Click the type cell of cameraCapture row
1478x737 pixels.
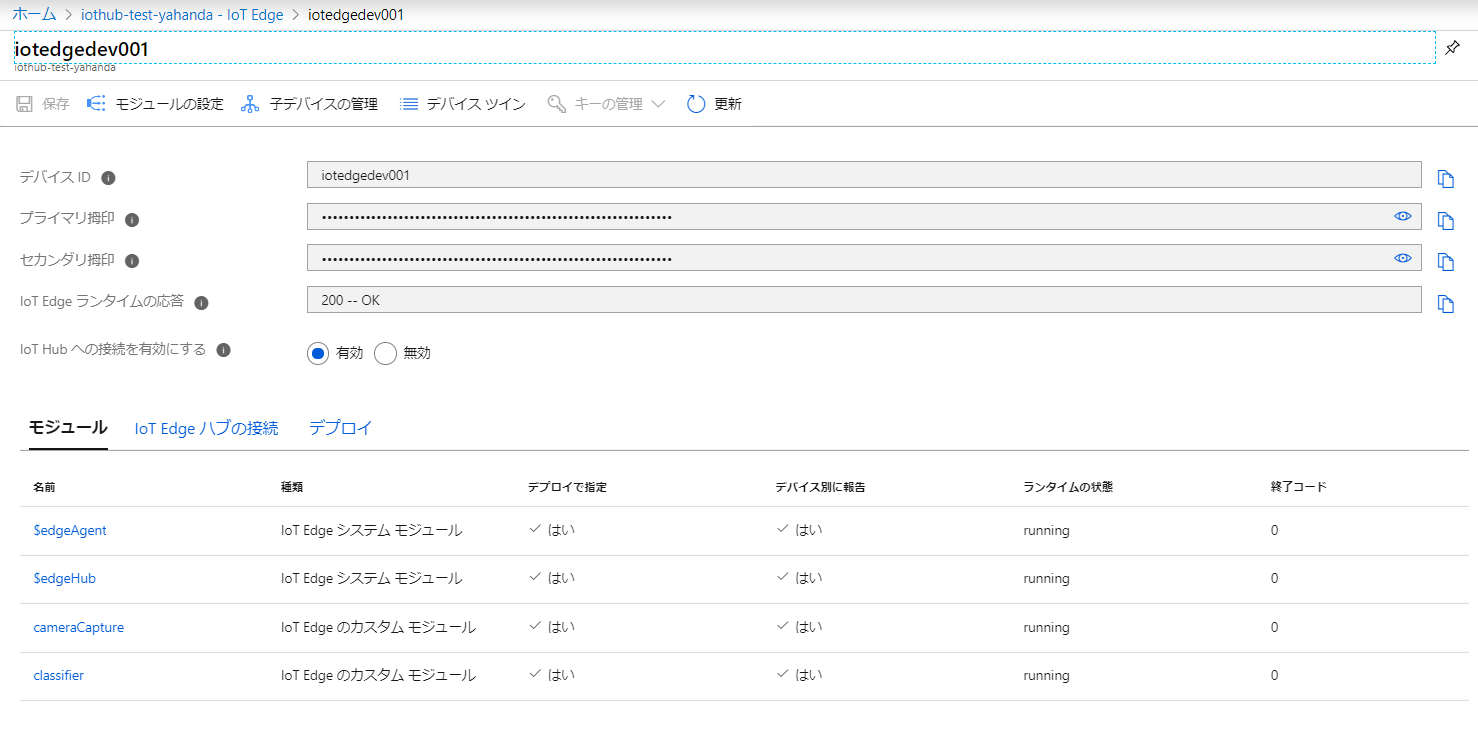tap(378, 628)
